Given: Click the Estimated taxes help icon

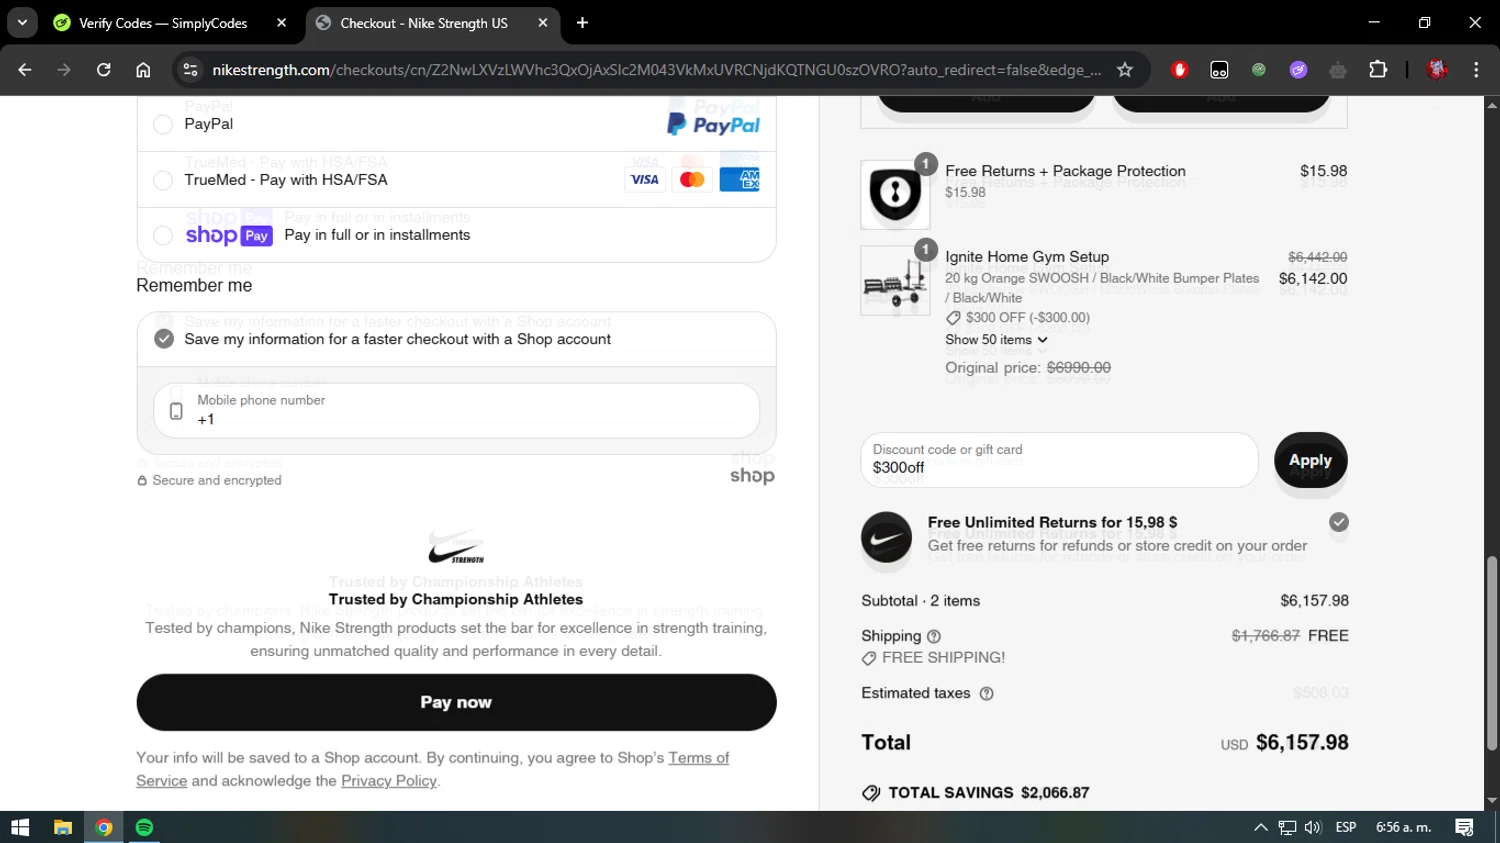Looking at the screenshot, I should point(986,694).
